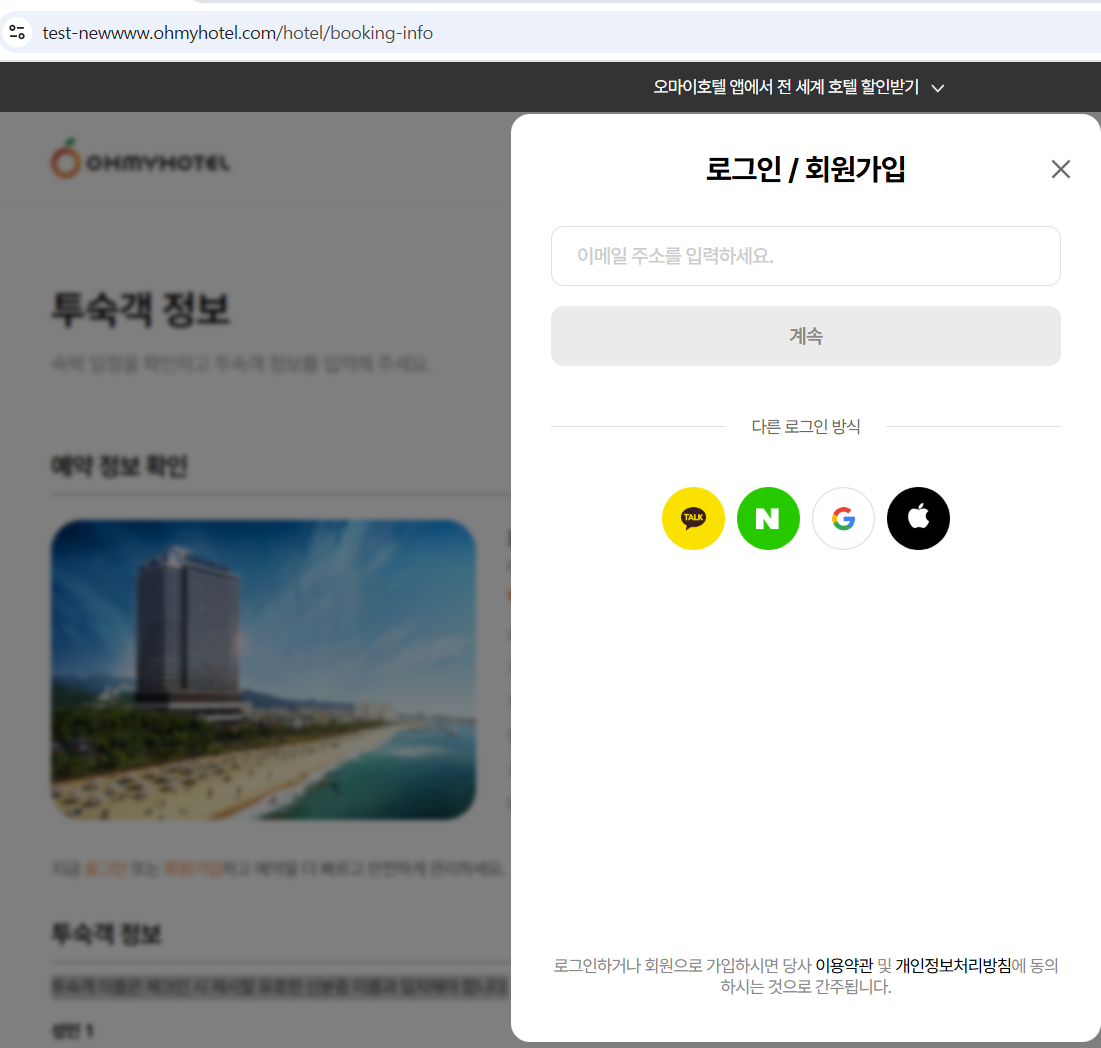Image resolution: width=1101 pixels, height=1048 pixels.
Task: Click the 다른 로그인 방식 label
Action: pos(805,426)
